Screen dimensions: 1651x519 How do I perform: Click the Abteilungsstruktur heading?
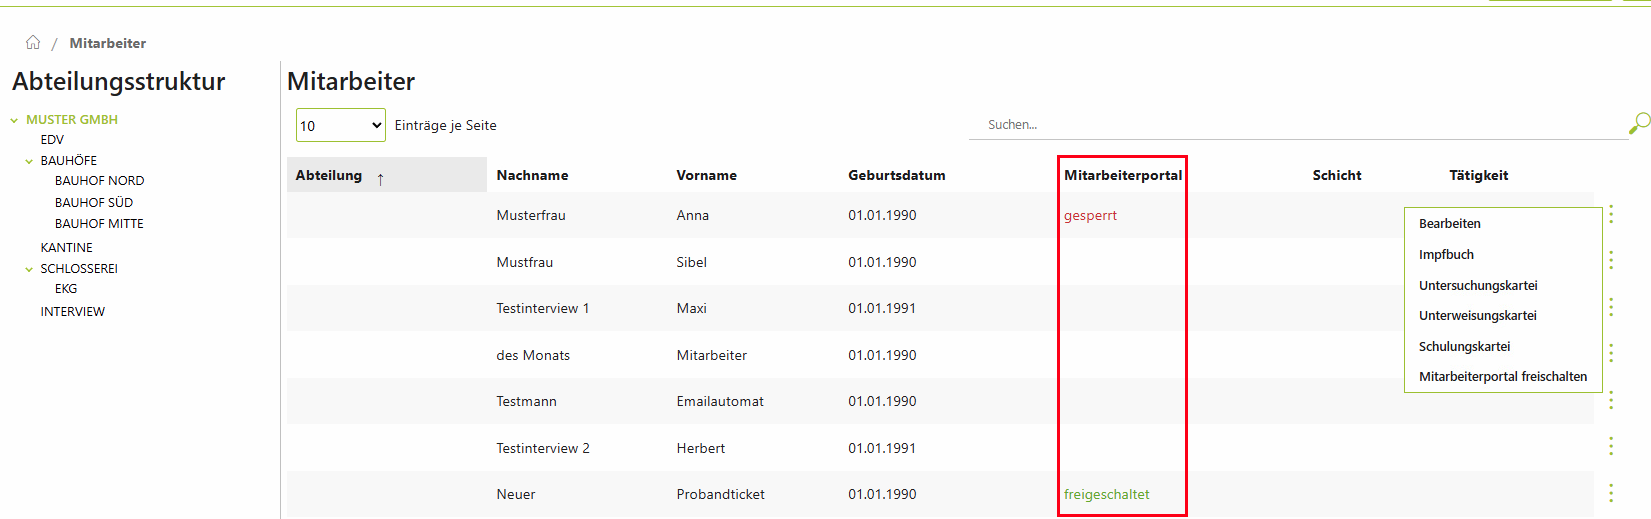[x=118, y=81]
